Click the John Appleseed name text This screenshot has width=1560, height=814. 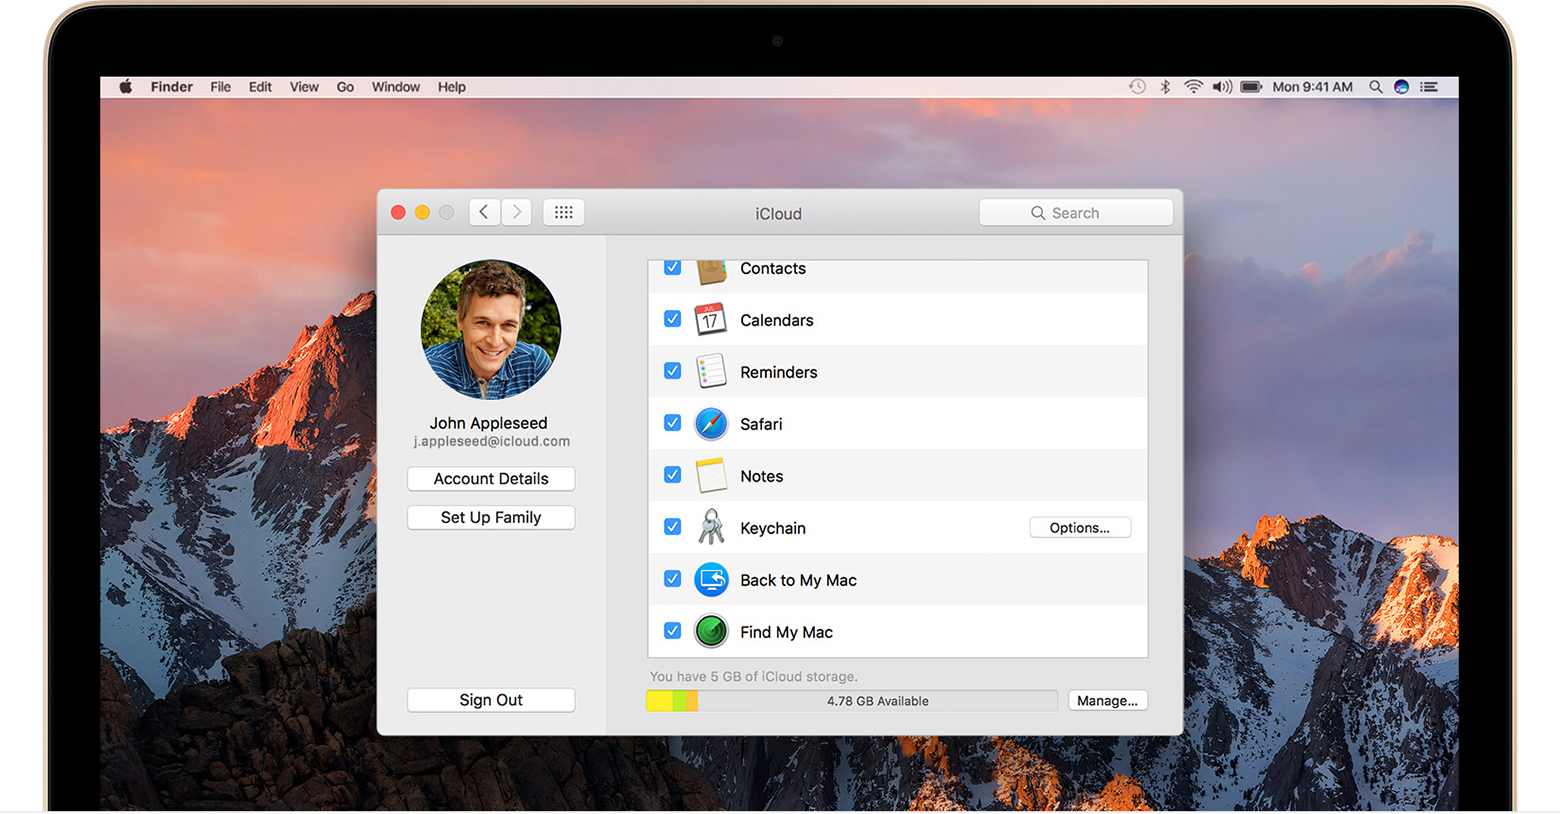coord(489,423)
